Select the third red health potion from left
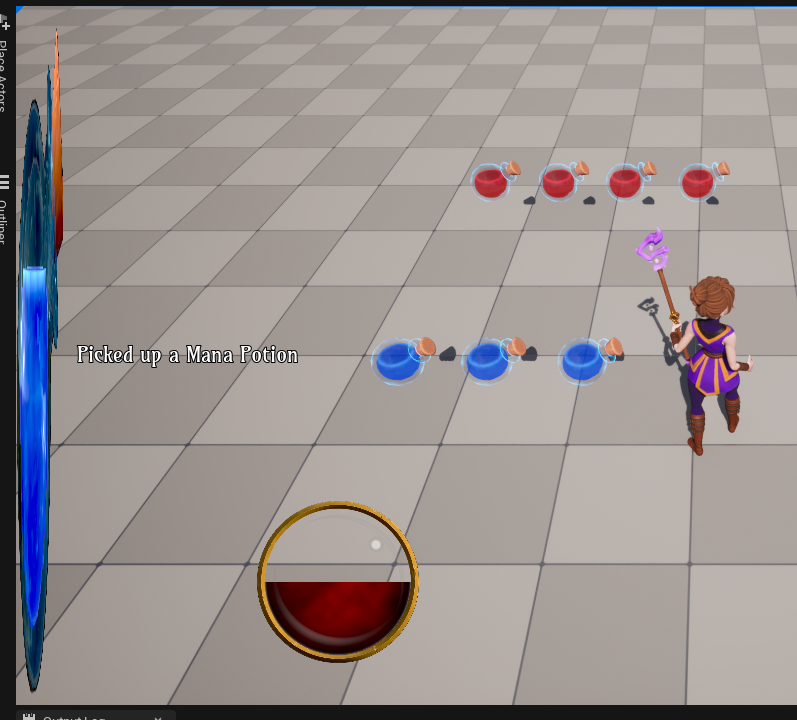The height and width of the screenshot is (720, 797). coord(631,180)
